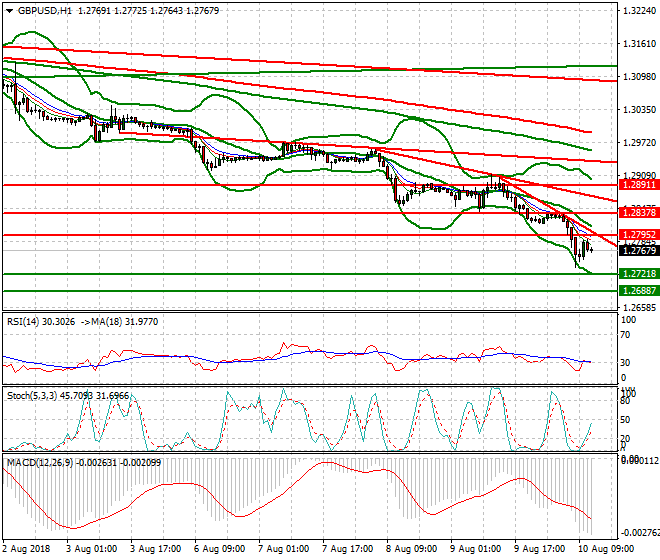
Task: Click the black 1.27679 current price tag
Action: 636,251
